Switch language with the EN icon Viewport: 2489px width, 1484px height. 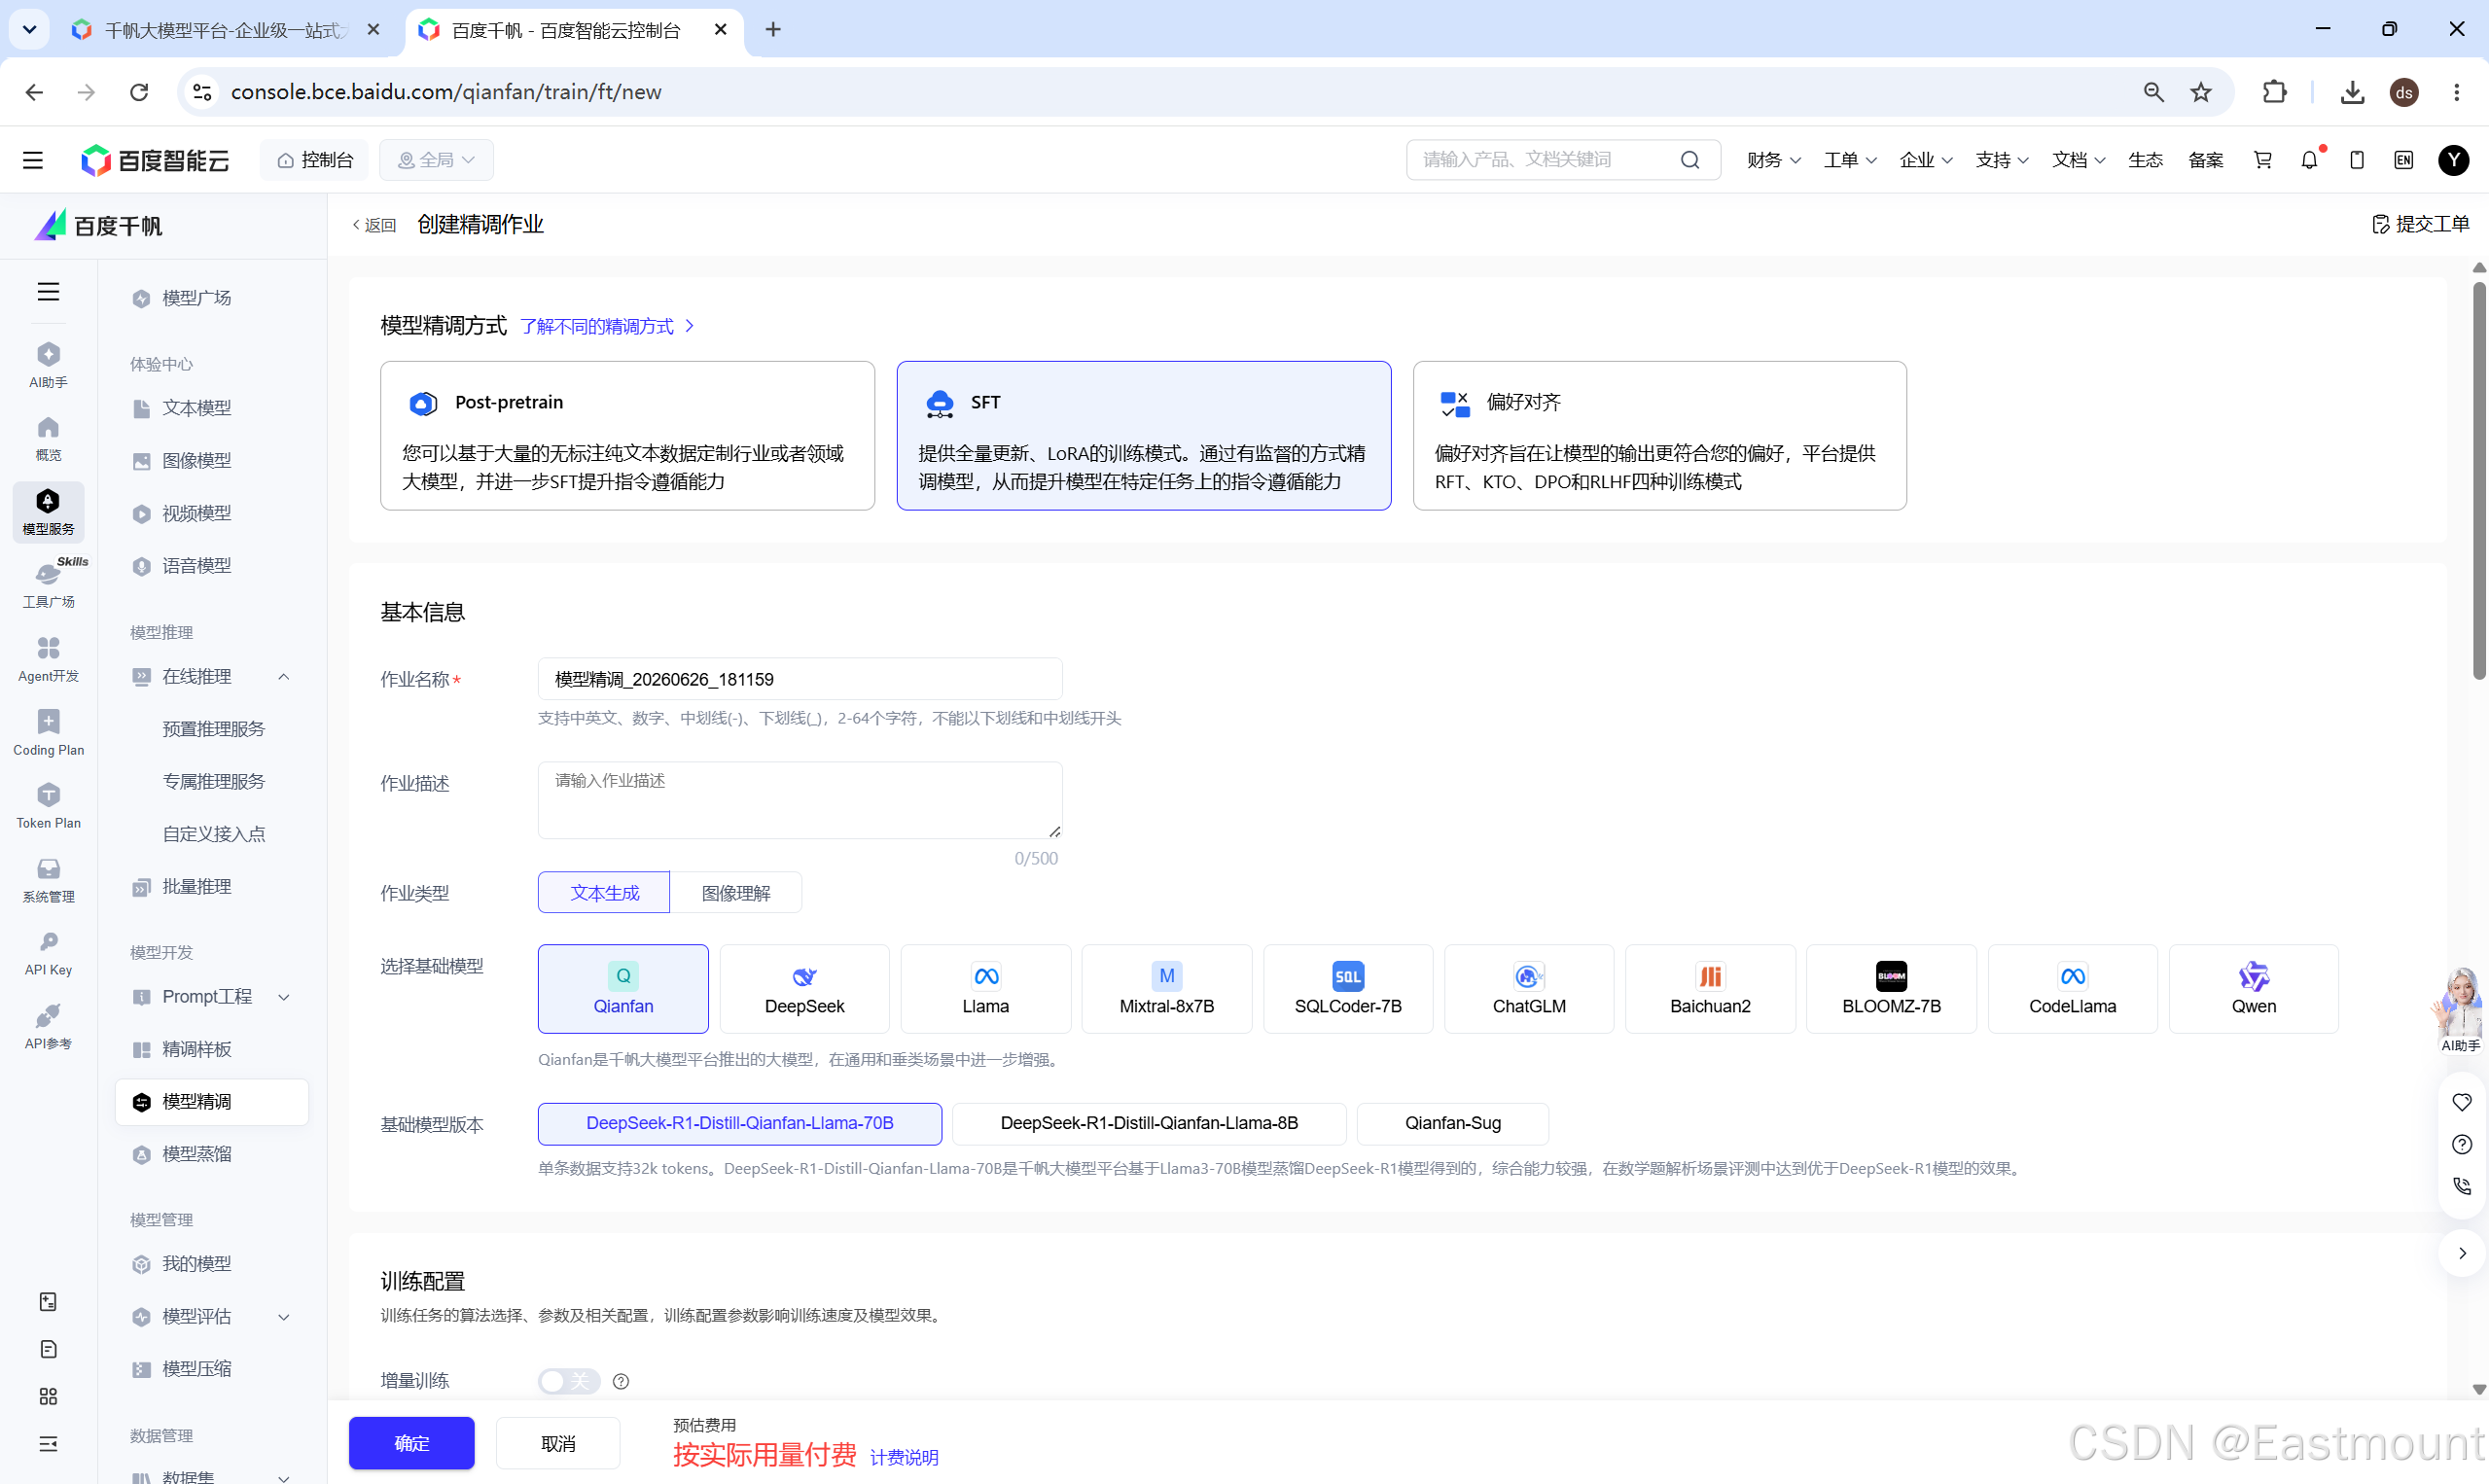point(2403,160)
